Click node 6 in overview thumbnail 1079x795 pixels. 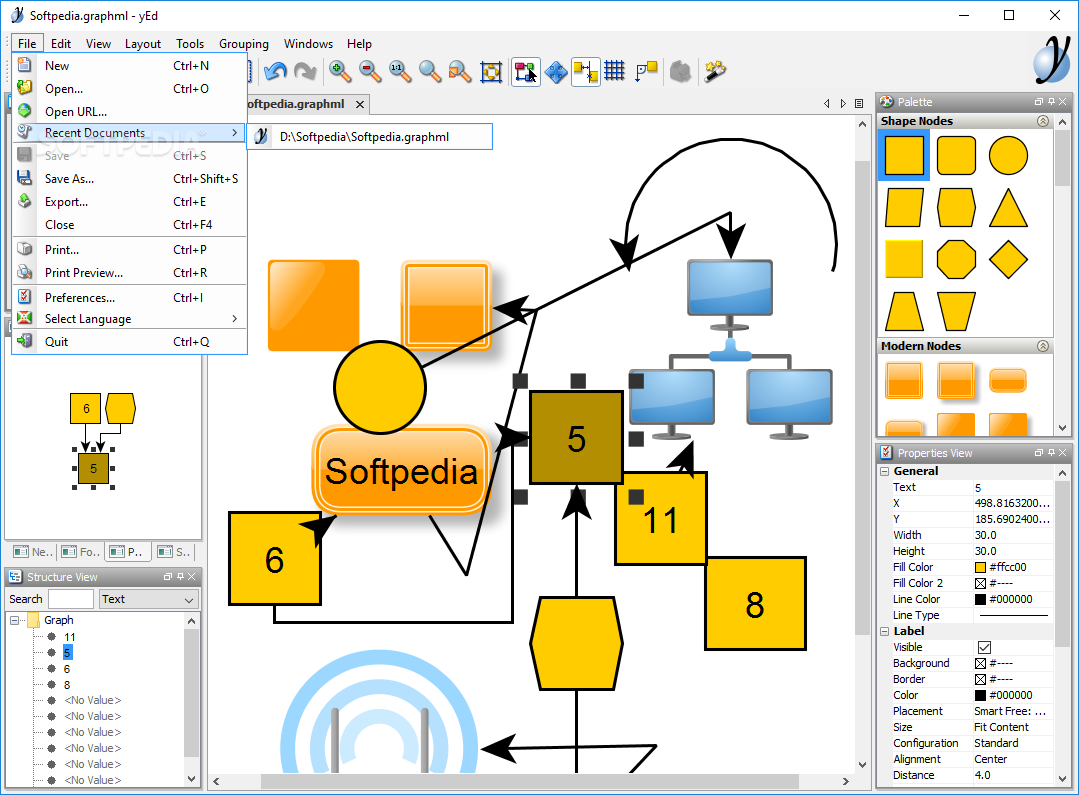pyautogui.click(x=86, y=409)
